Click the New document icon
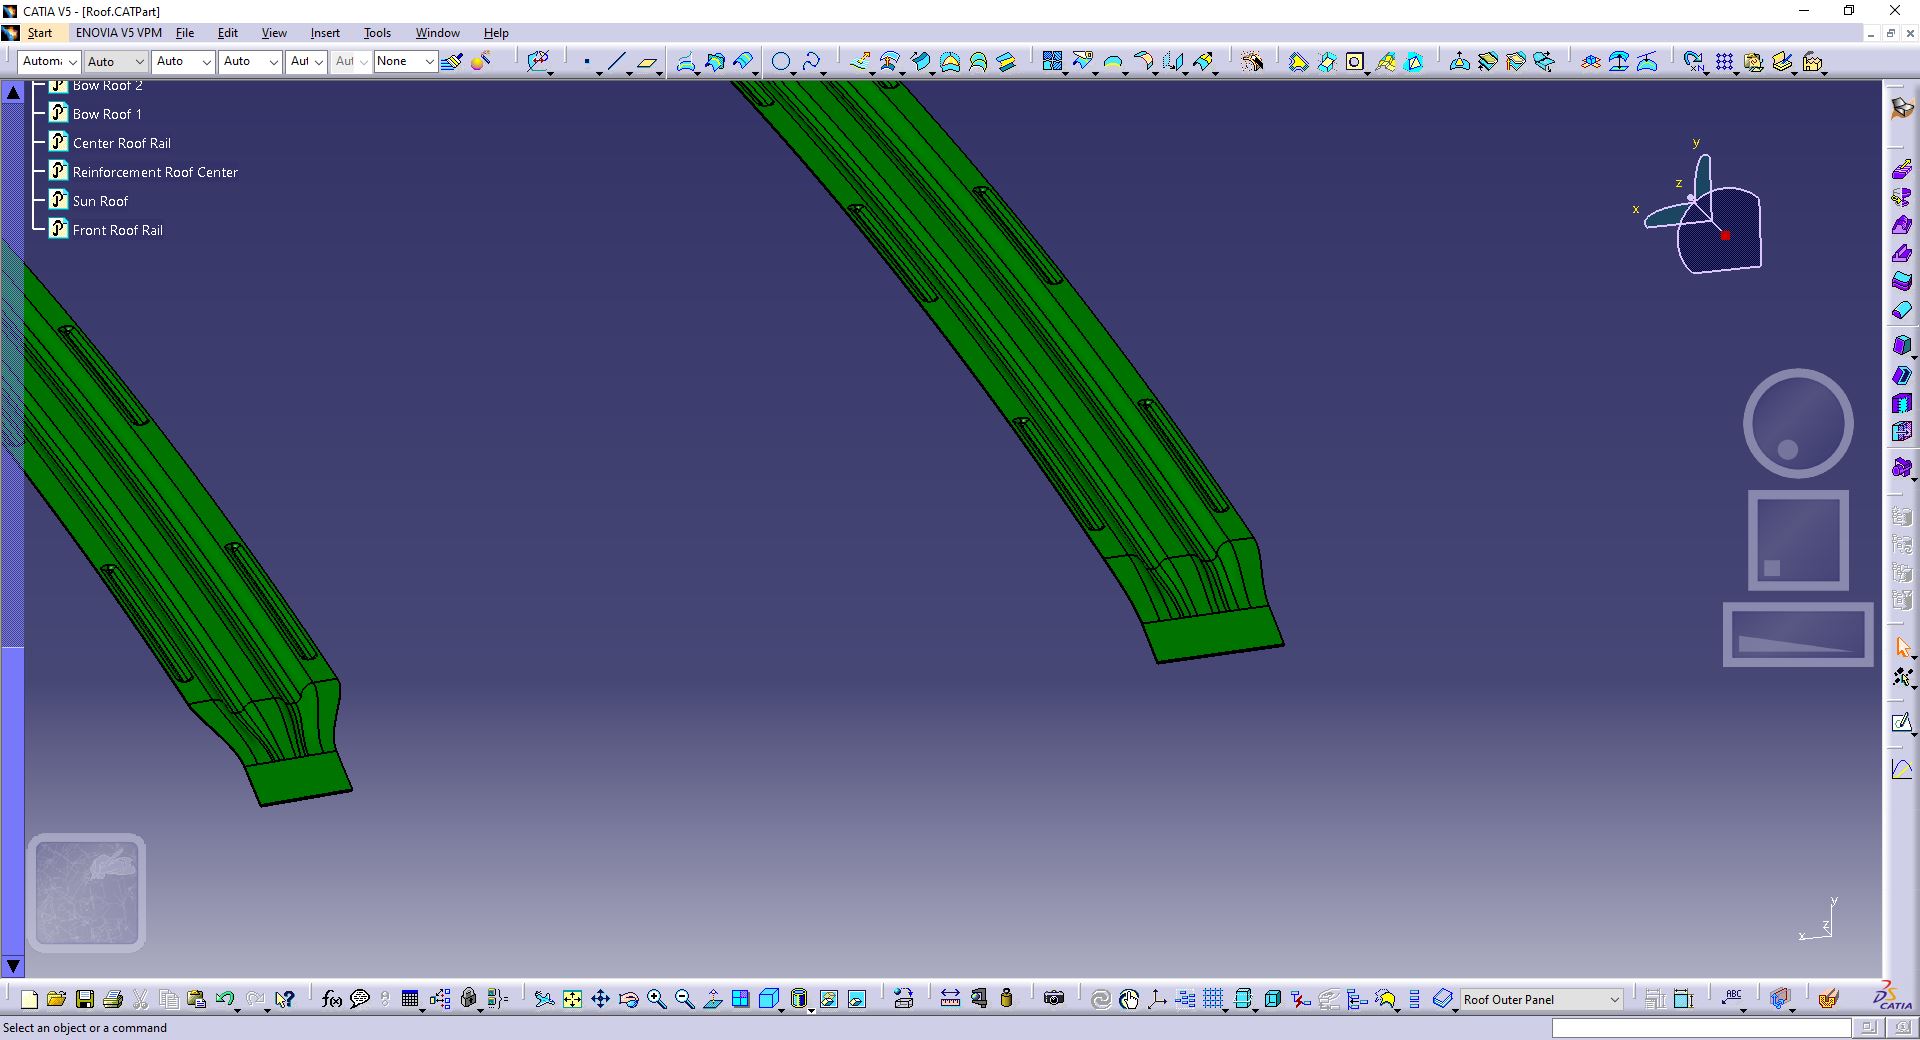The image size is (1920, 1040). tap(29, 998)
